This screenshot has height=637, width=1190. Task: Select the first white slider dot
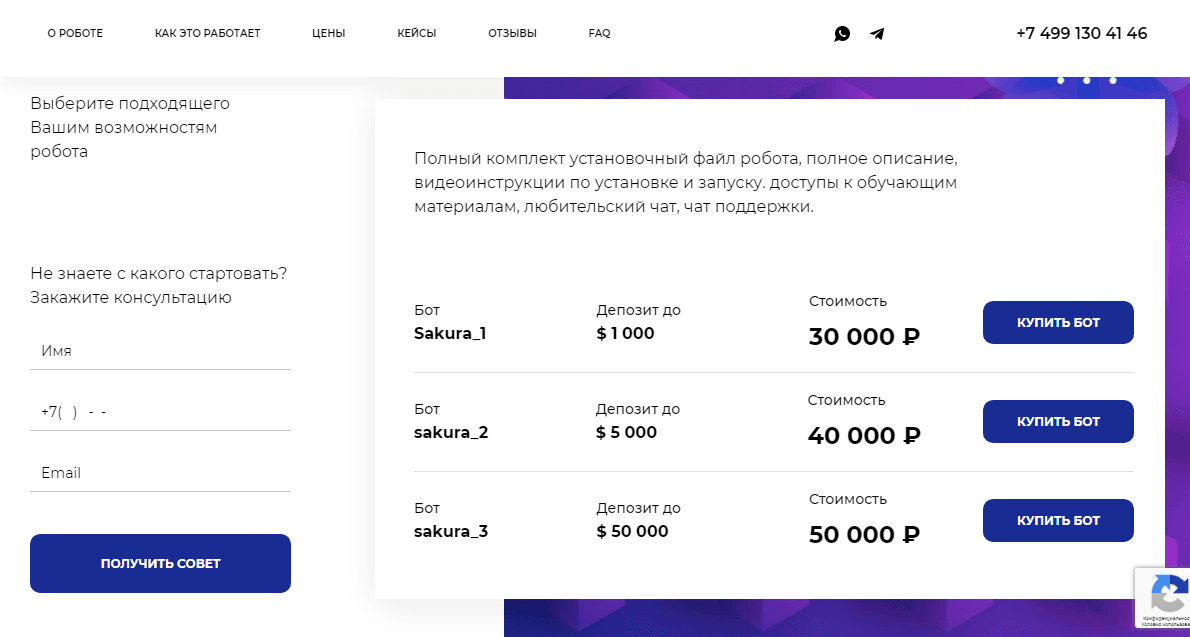coord(1061,80)
